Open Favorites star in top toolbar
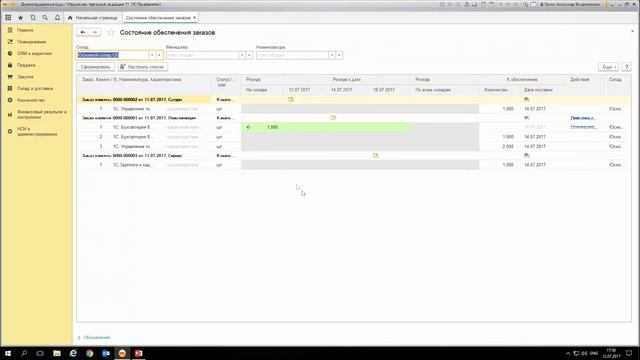The image size is (640, 360). pyautogui.click(x=20, y=18)
